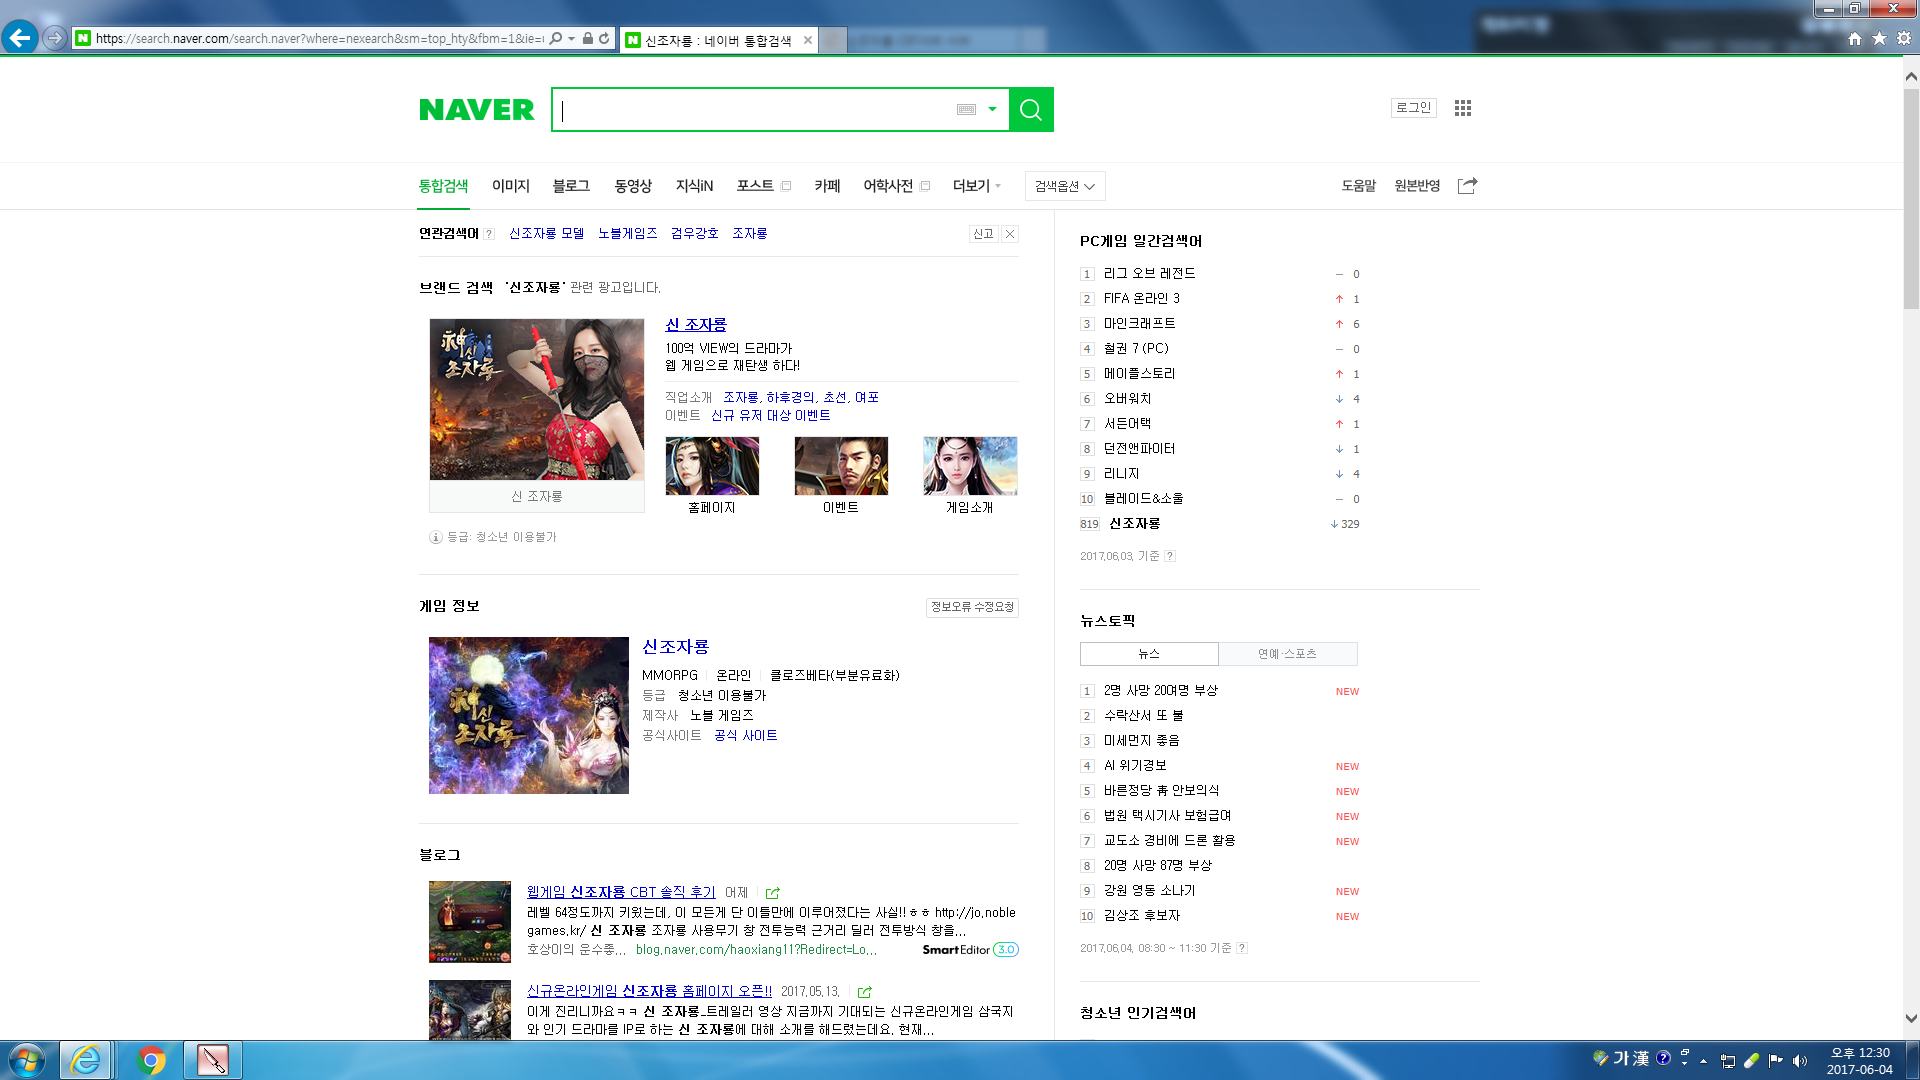Open blog post 웹게임 신조자룡 CBT 솔직 후기
The image size is (1920, 1080).
pyautogui.click(x=621, y=892)
